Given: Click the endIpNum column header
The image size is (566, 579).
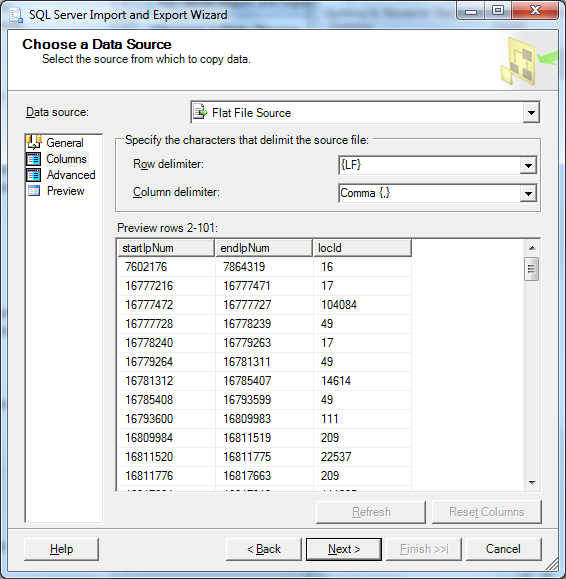Looking at the screenshot, I should 264,248.
